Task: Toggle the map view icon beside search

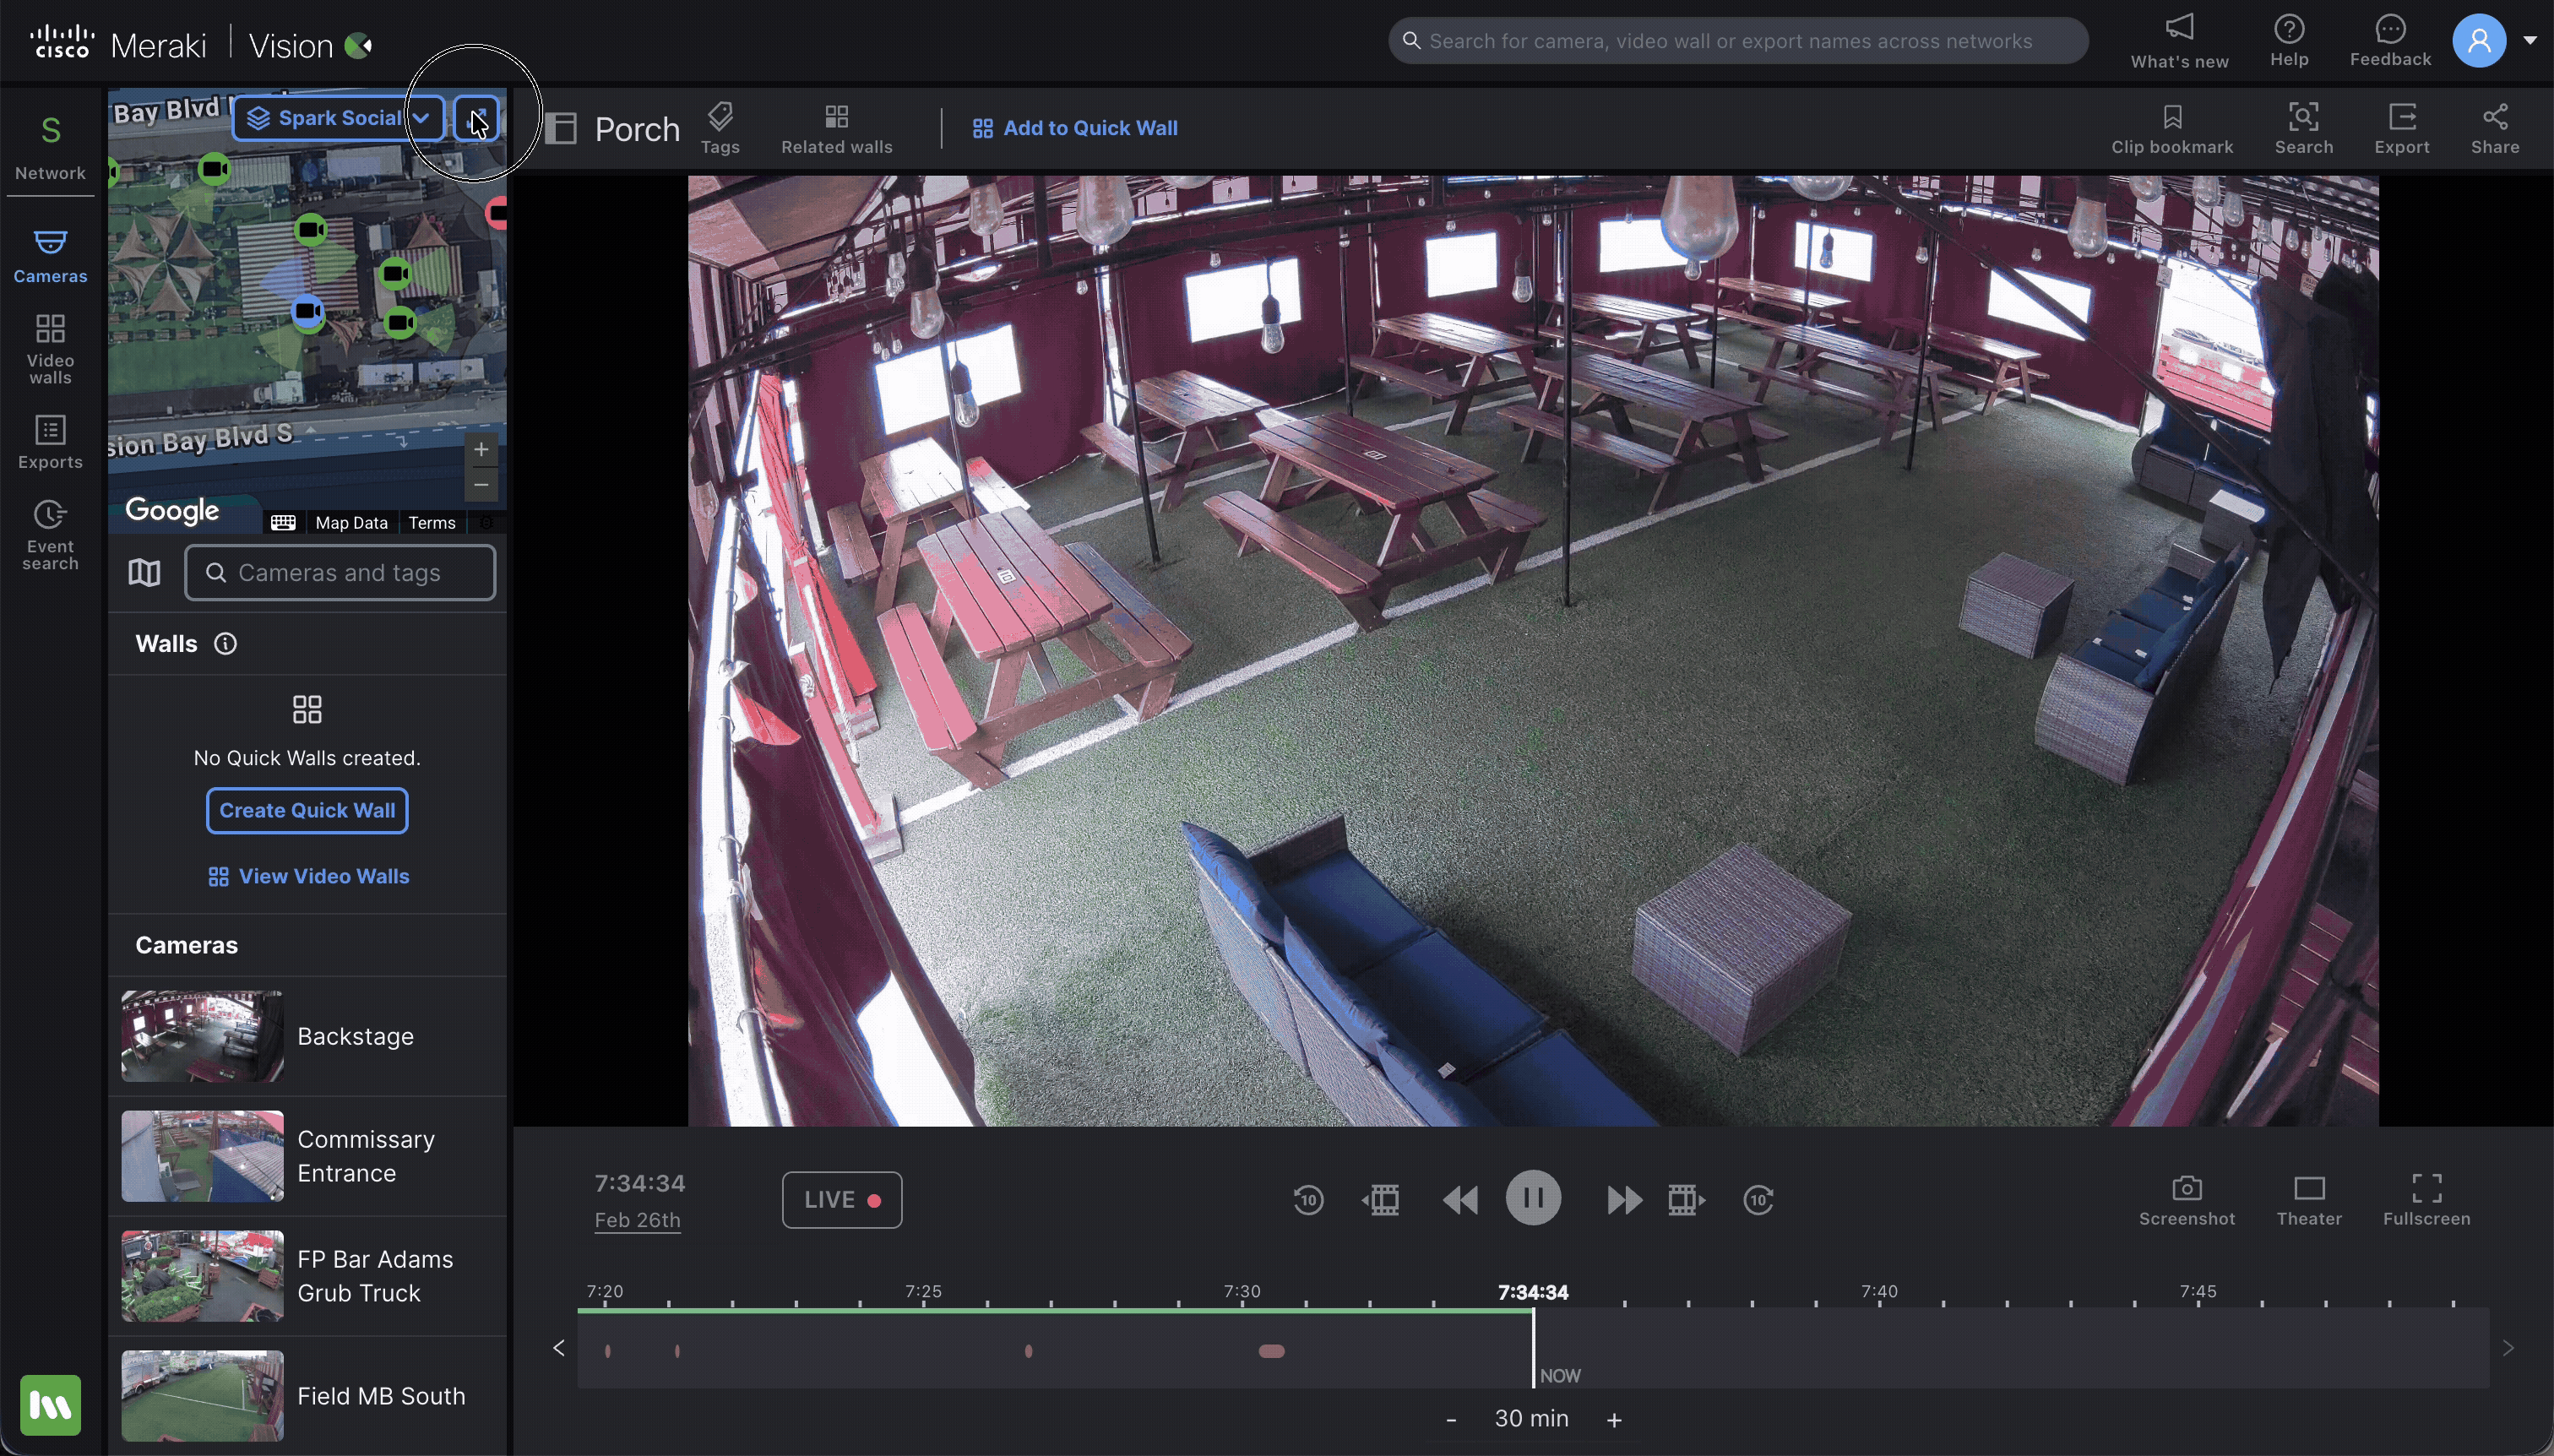Action: (144, 573)
